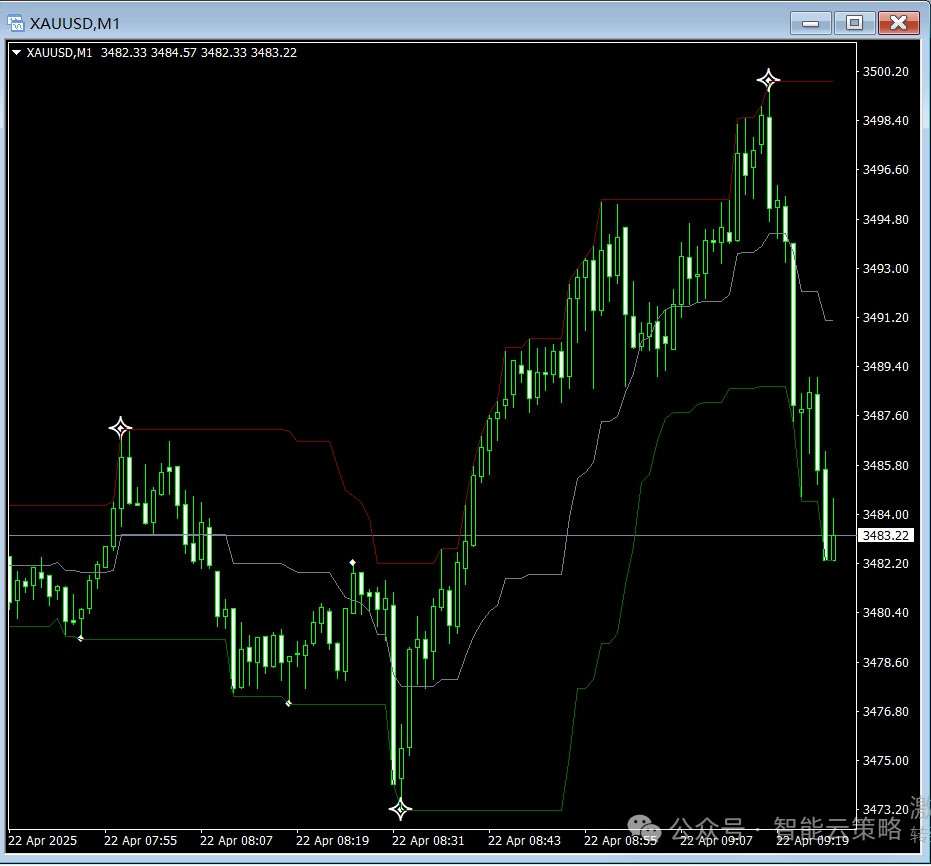
Task: Click the 3493.00 price scale label
Action: point(885,268)
